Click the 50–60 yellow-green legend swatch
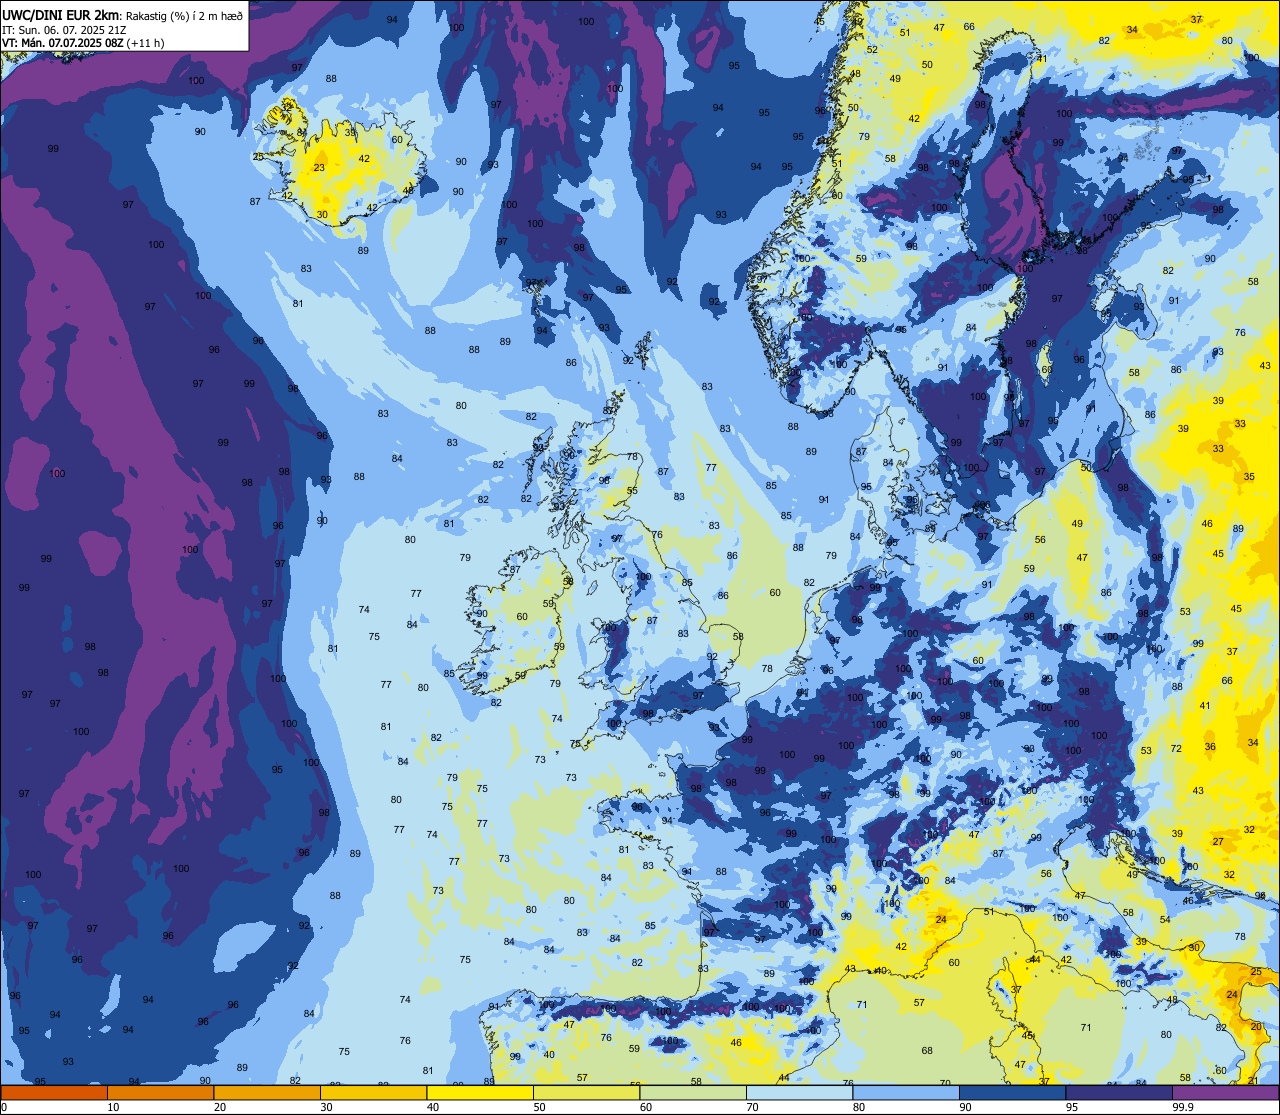 (586, 1092)
